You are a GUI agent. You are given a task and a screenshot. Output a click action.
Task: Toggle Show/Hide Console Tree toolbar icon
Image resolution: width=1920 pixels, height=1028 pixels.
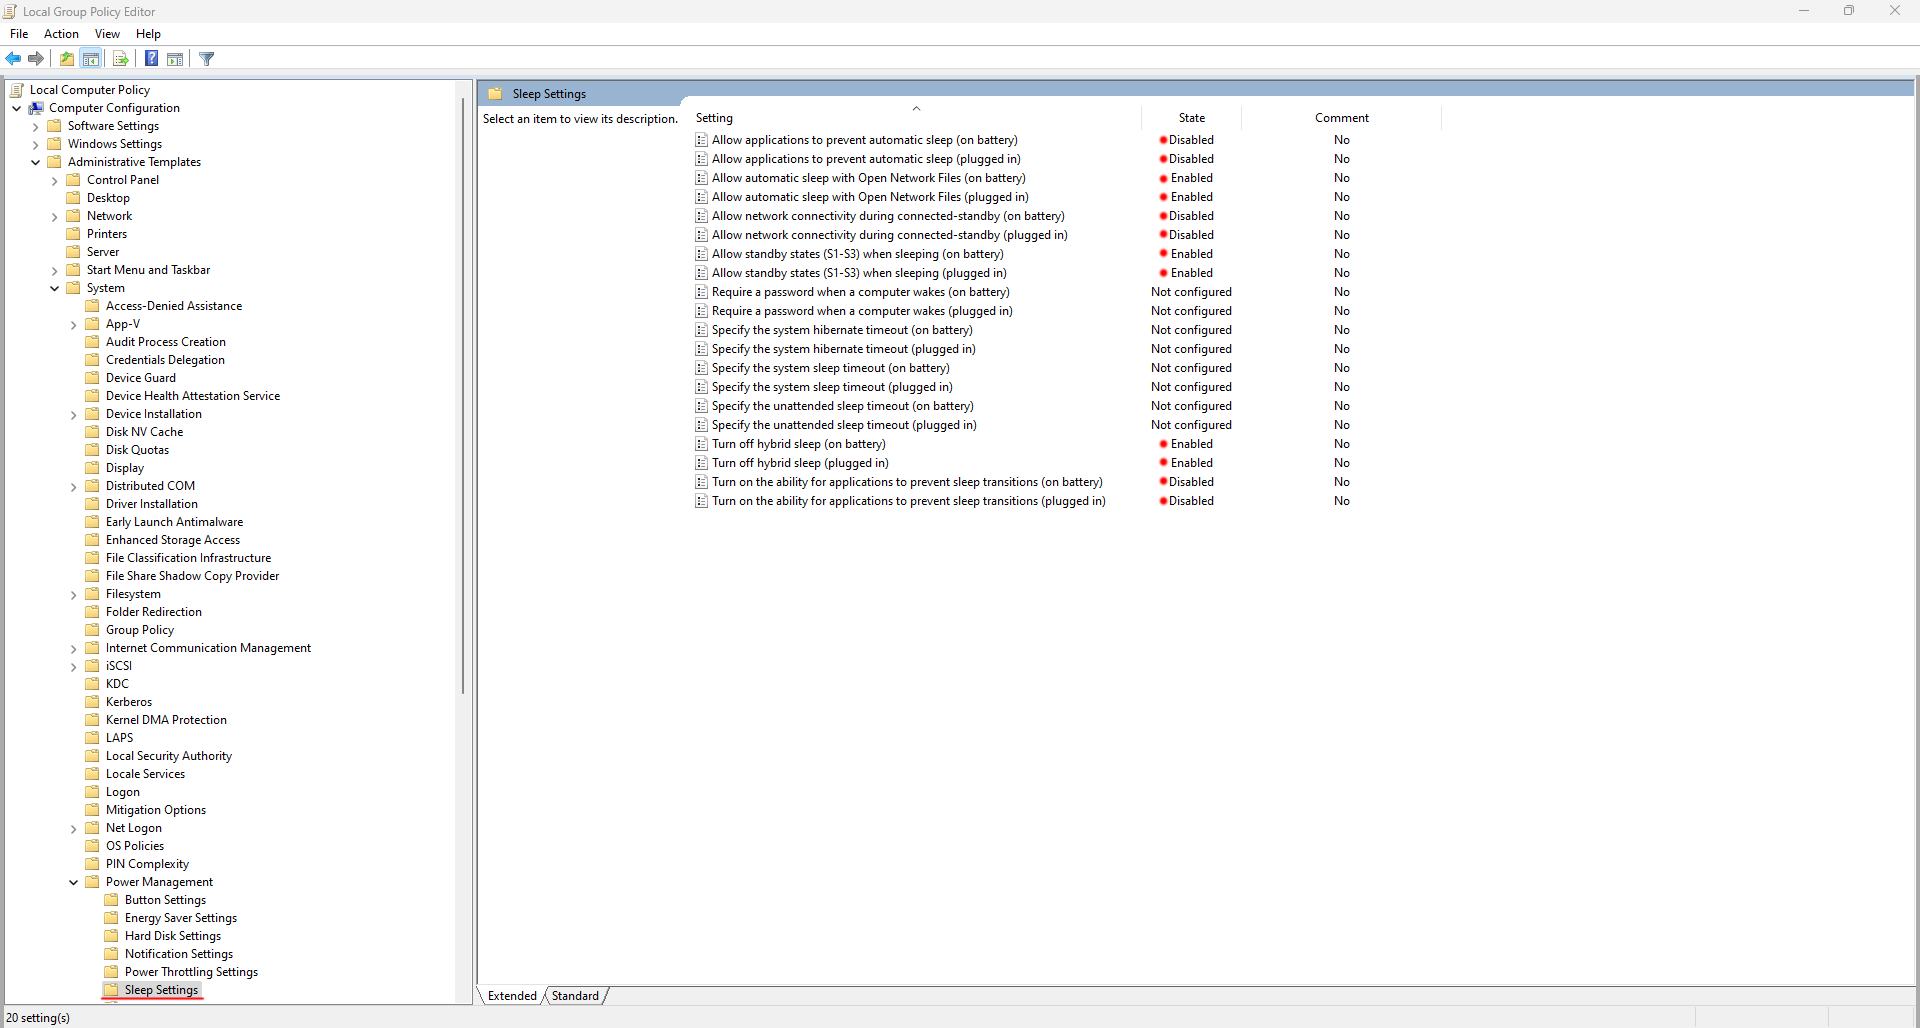pos(91,59)
